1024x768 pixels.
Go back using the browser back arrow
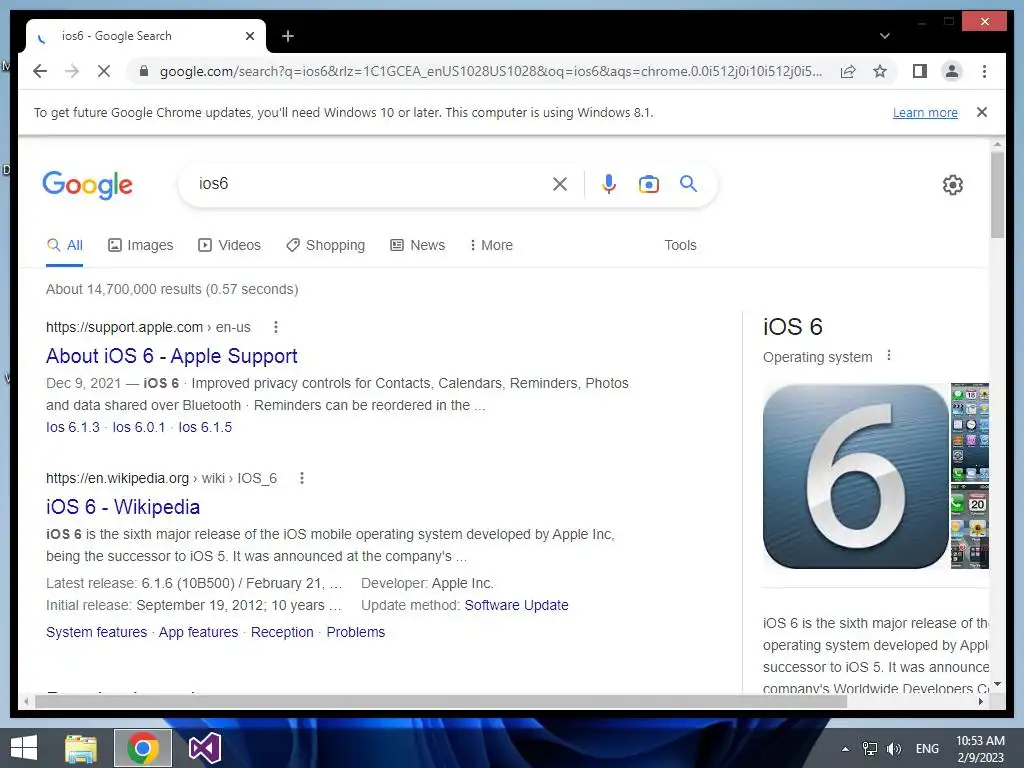pyautogui.click(x=40, y=71)
